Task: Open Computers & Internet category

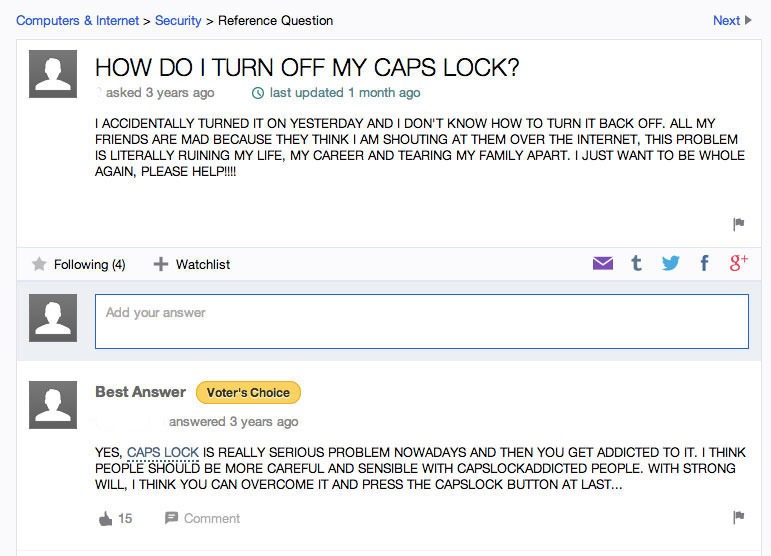Action: point(77,20)
